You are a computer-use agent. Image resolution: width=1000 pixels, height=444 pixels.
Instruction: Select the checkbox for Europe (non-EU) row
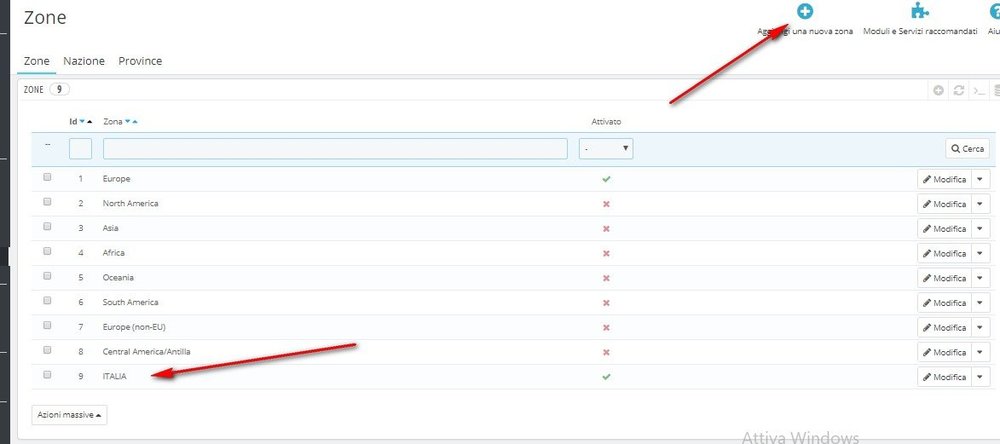[x=47, y=325]
